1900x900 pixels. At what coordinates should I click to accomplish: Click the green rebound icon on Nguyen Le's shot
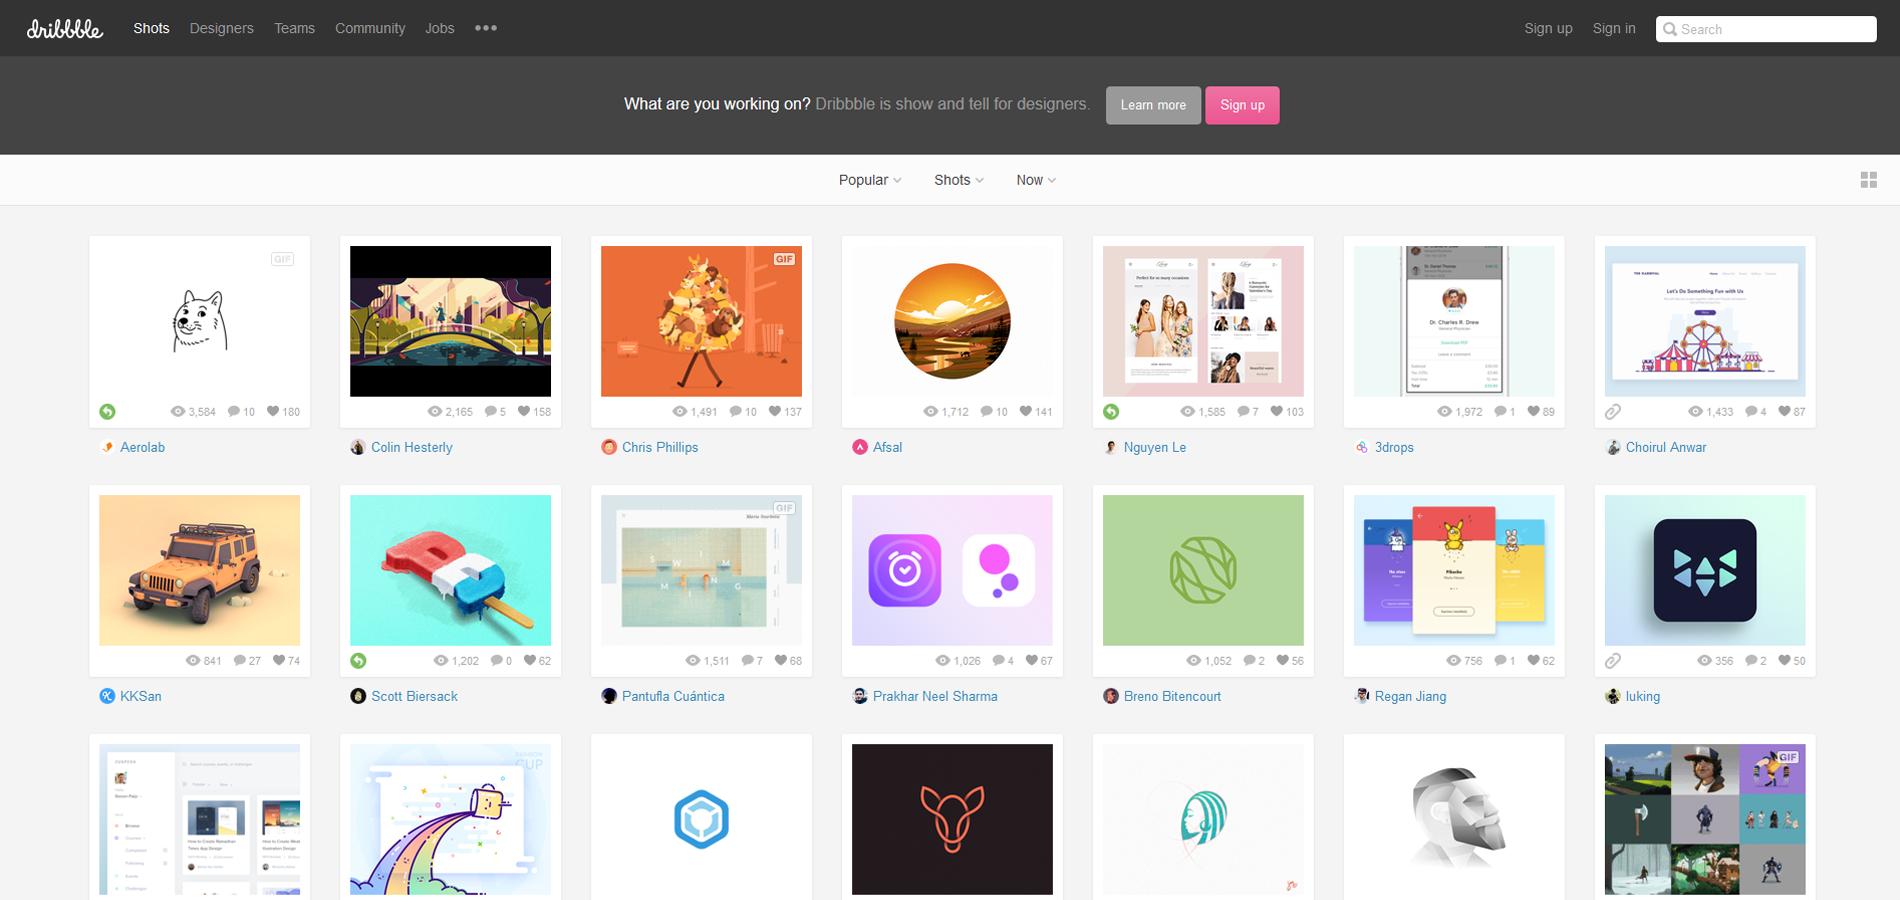[1111, 411]
